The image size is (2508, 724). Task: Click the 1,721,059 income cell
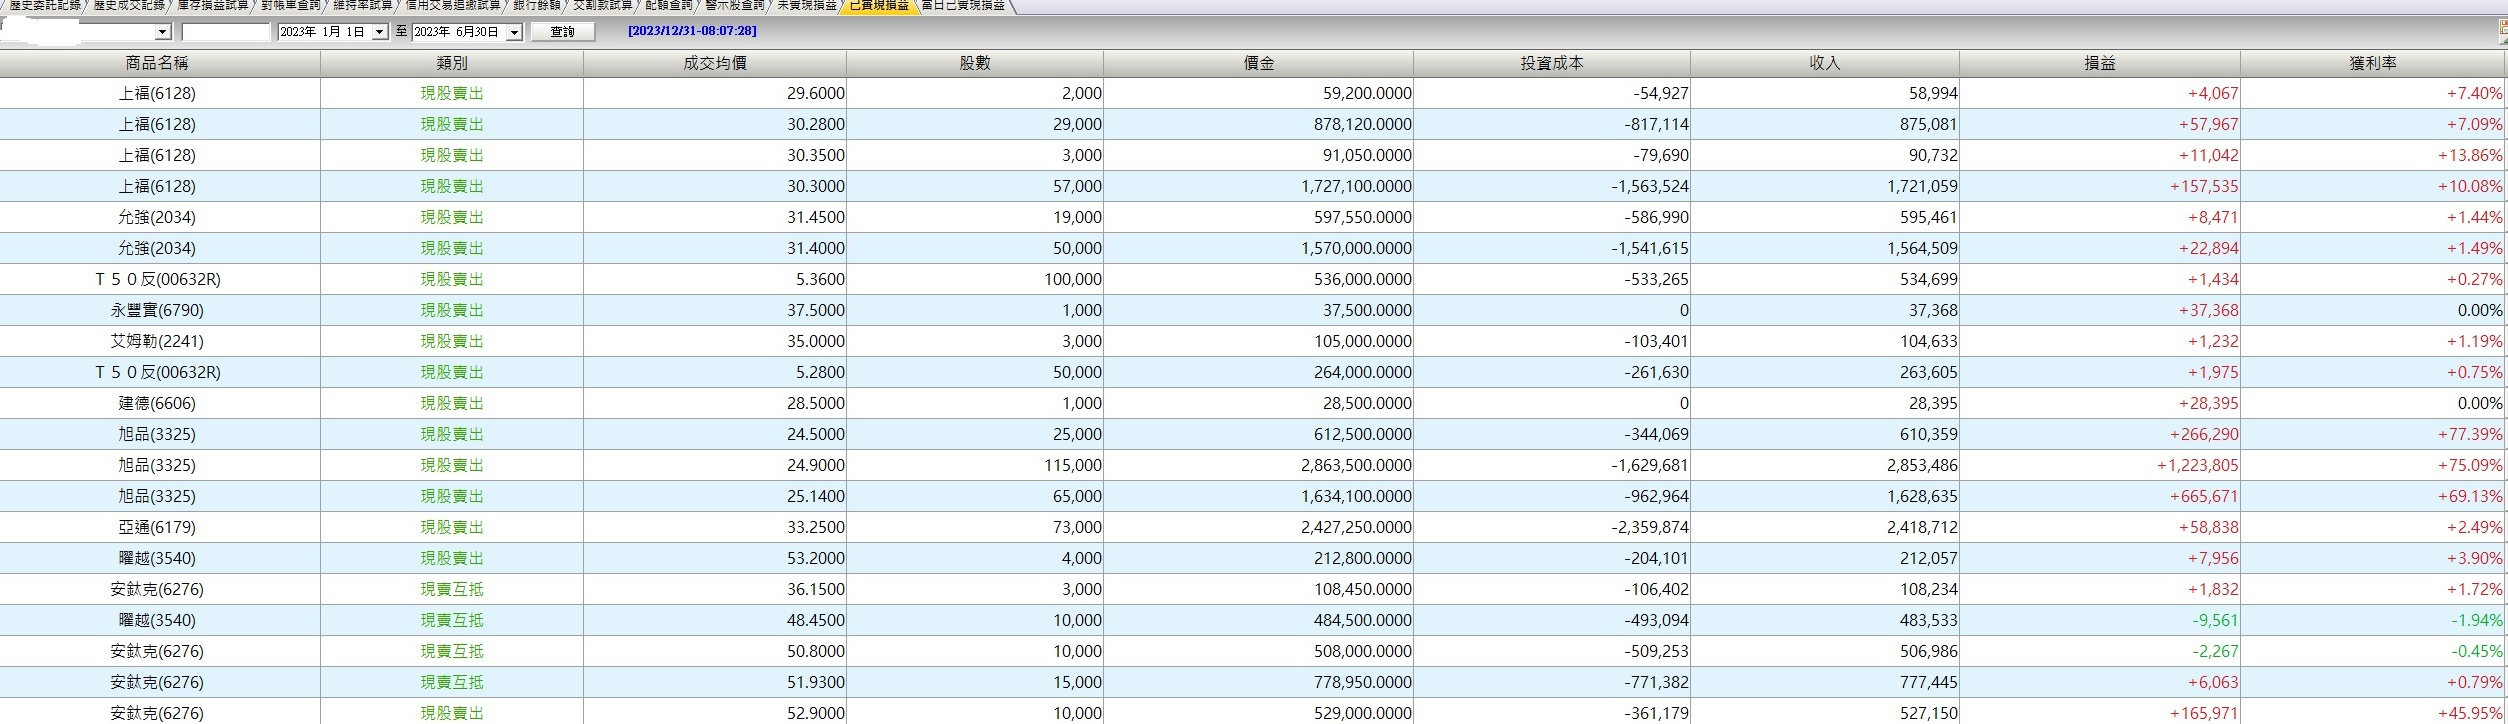[1825, 186]
